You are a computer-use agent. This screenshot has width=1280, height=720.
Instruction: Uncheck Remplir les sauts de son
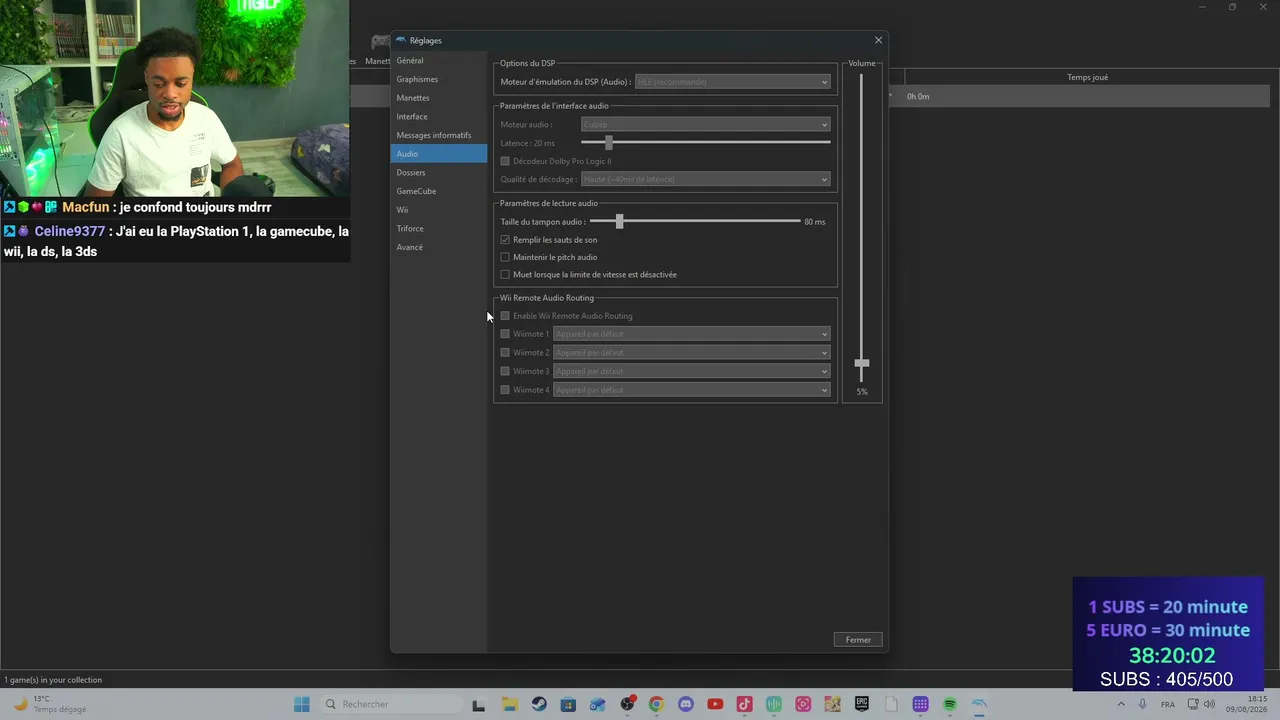(x=505, y=240)
